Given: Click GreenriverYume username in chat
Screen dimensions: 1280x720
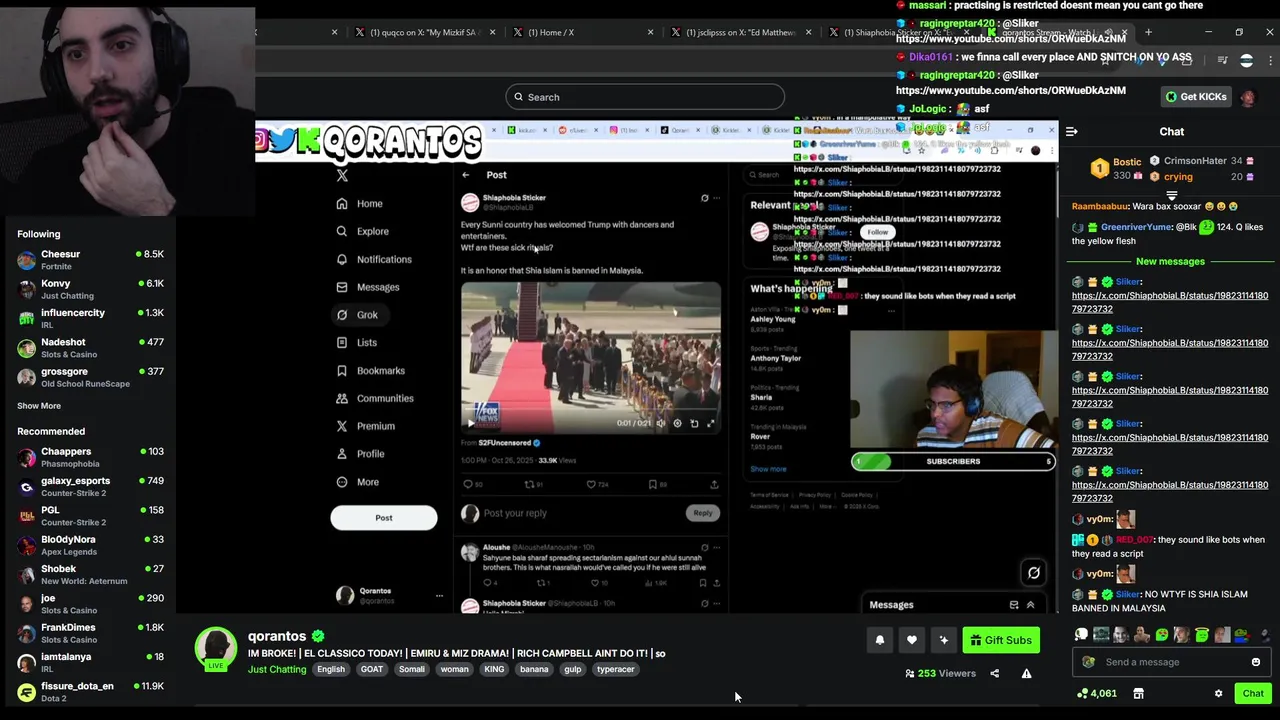Looking at the screenshot, I should pyautogui.click(x=1136, y=227).
